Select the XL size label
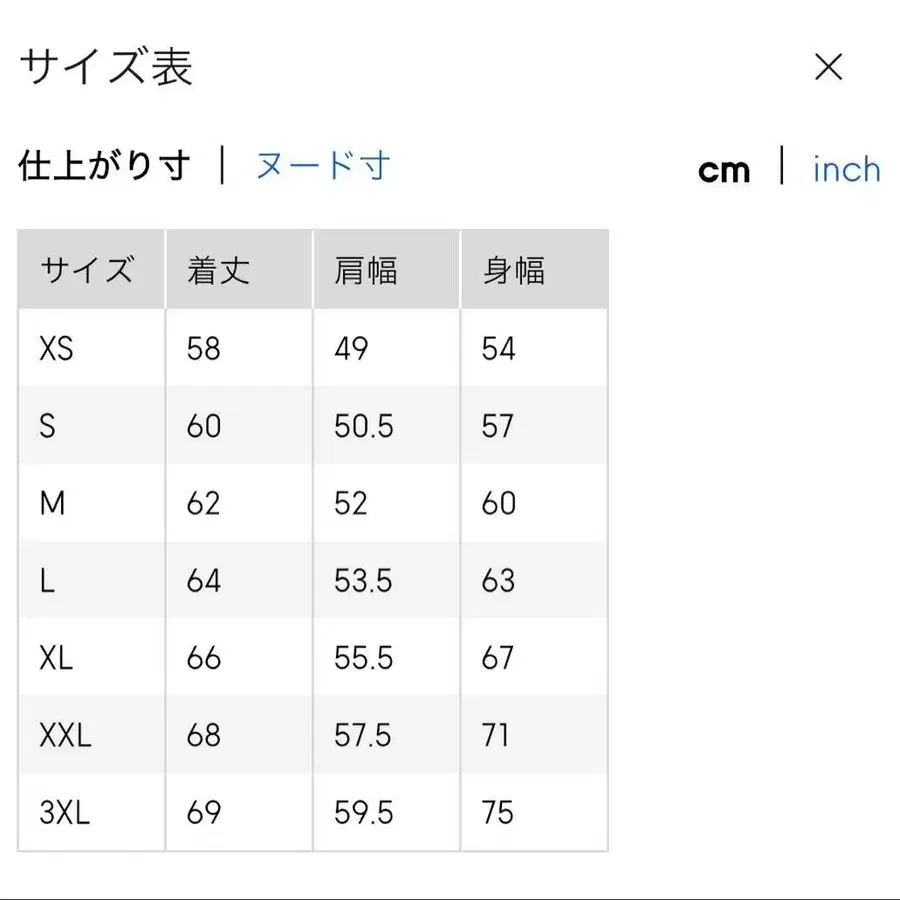900x900 pixels. pyautogui.click(x=58, y=658)
